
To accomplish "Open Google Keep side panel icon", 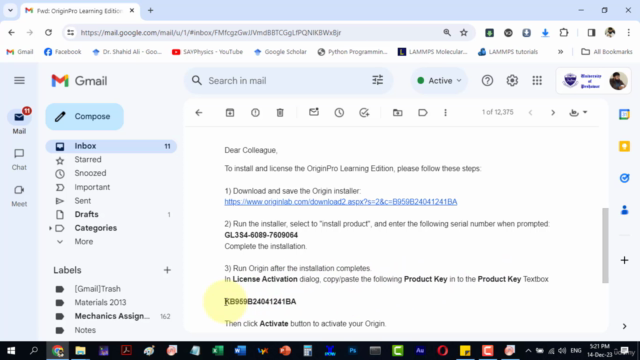I will click(624, 147).
